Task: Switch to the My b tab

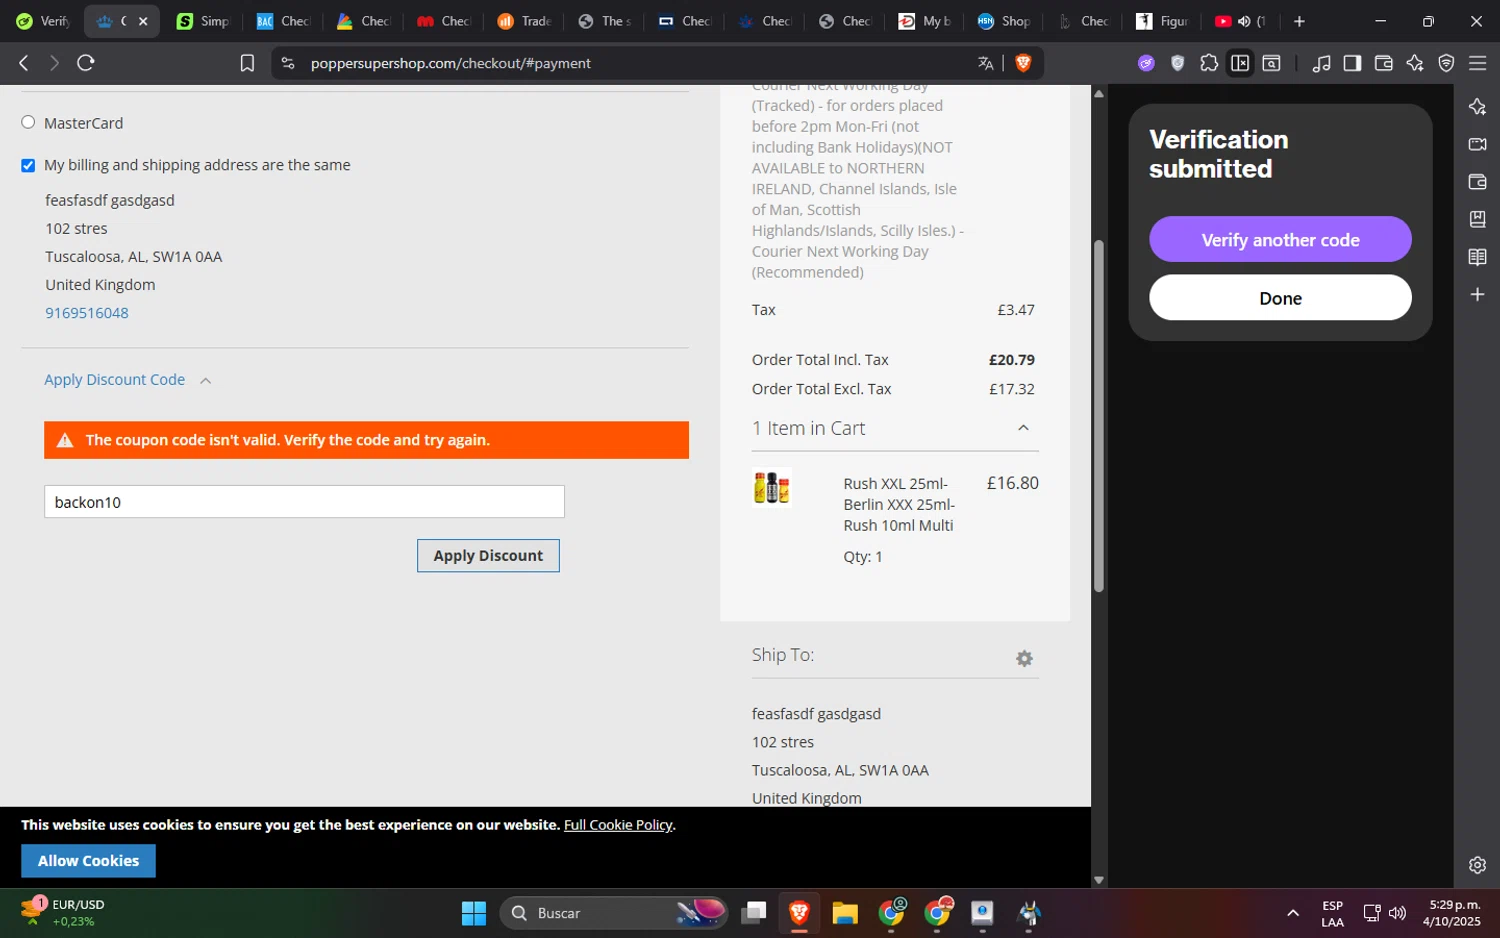Action: pos(925,21)
